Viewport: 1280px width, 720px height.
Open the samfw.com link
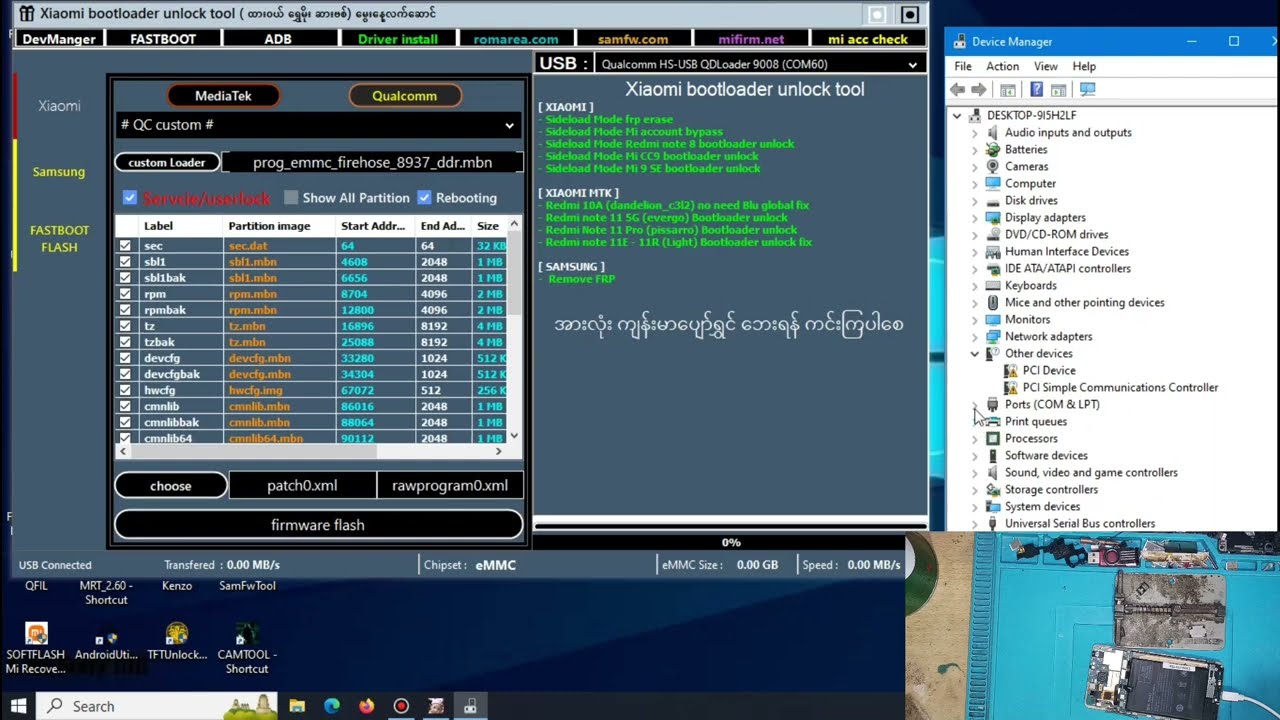point(633,39)
